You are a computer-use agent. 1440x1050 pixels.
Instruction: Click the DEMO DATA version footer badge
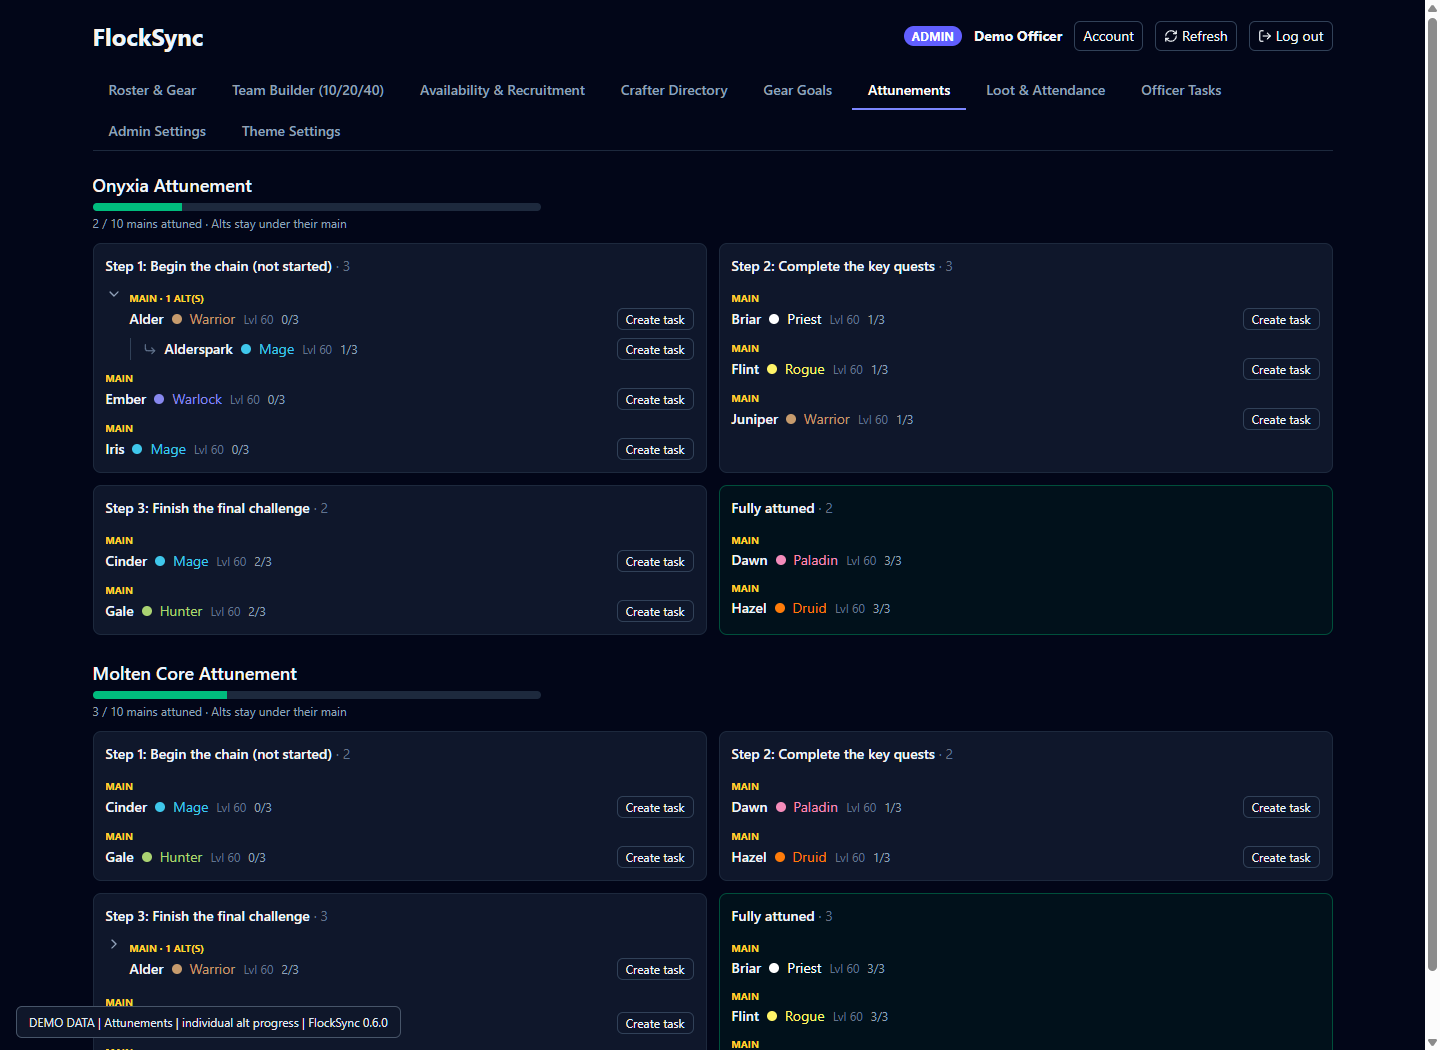click(208, 1022)
